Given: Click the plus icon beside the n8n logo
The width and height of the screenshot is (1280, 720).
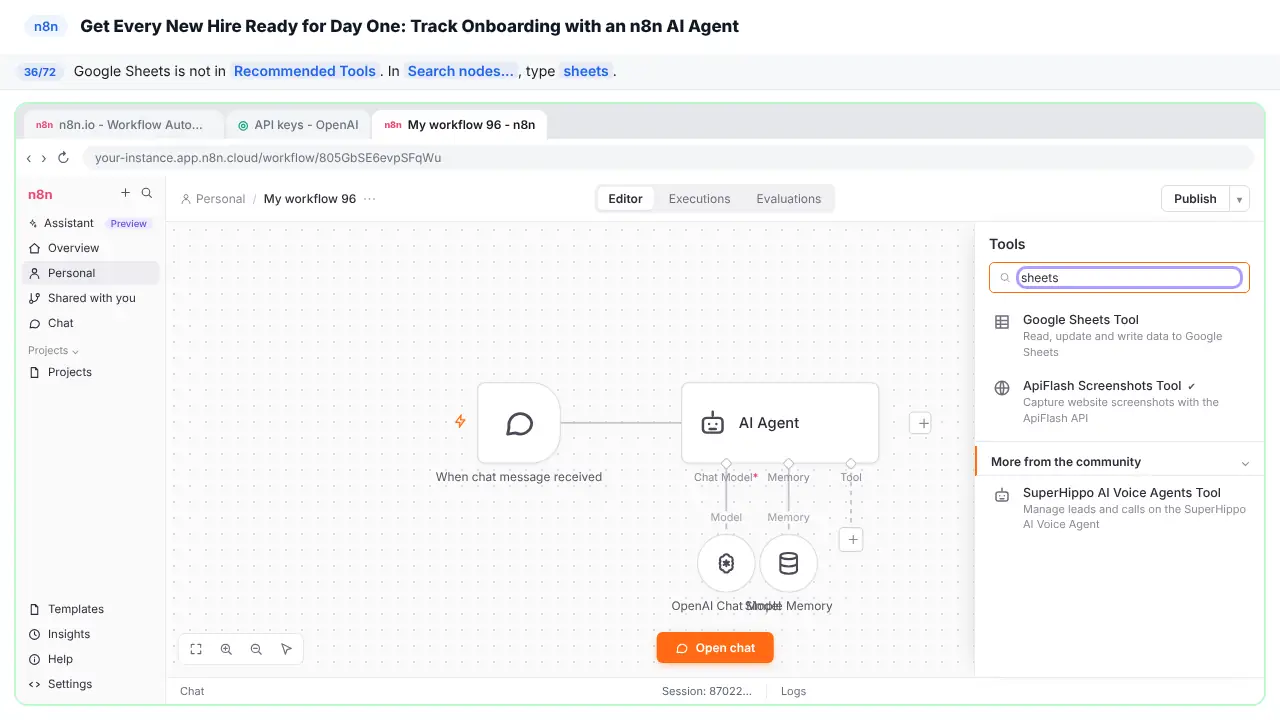Looking at the screenshot, I should coord(125,193).
